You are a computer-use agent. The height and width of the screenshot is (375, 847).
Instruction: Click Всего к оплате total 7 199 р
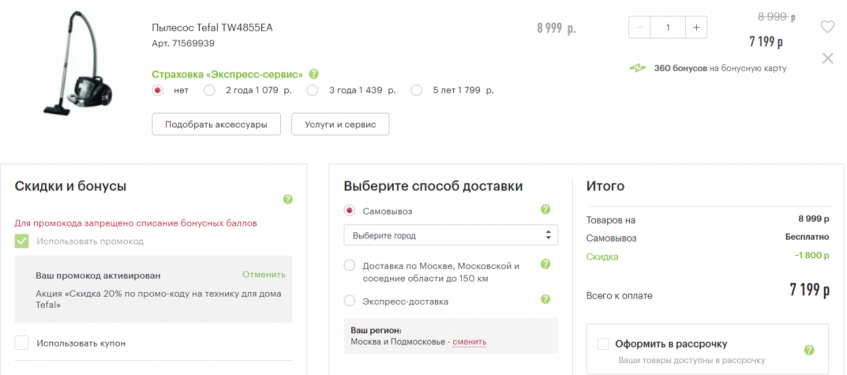(810, 290)
